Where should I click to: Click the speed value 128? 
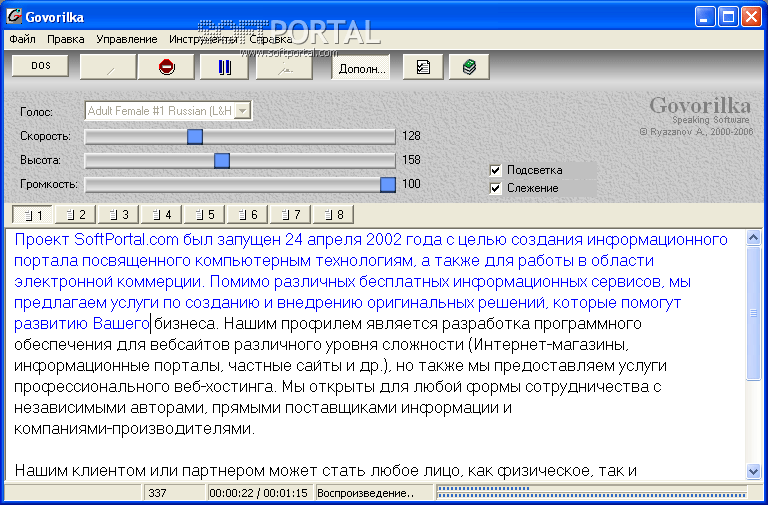(411, 136)
